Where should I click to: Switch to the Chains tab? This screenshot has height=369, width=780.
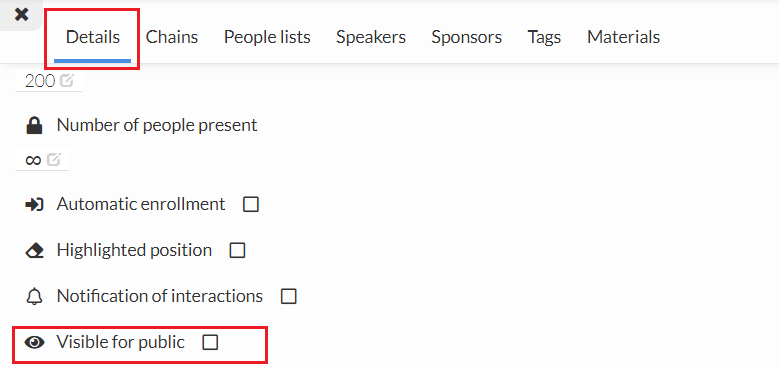[x=172, y=37]
